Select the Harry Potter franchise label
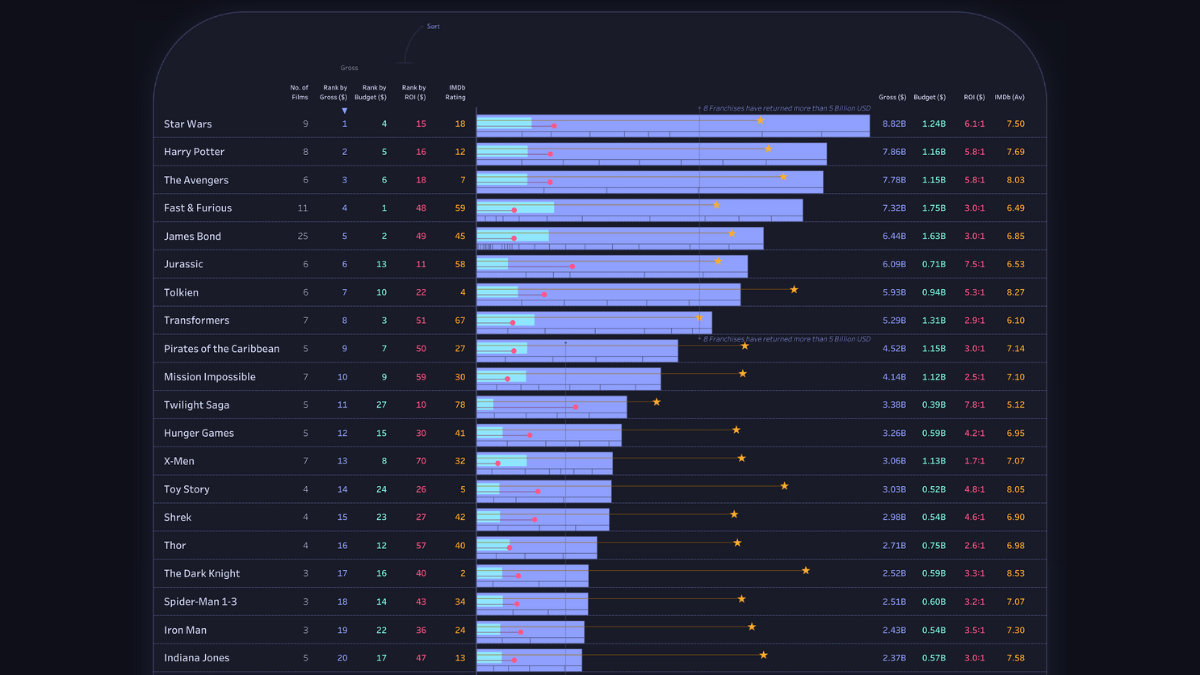 [x=196, y=152]
